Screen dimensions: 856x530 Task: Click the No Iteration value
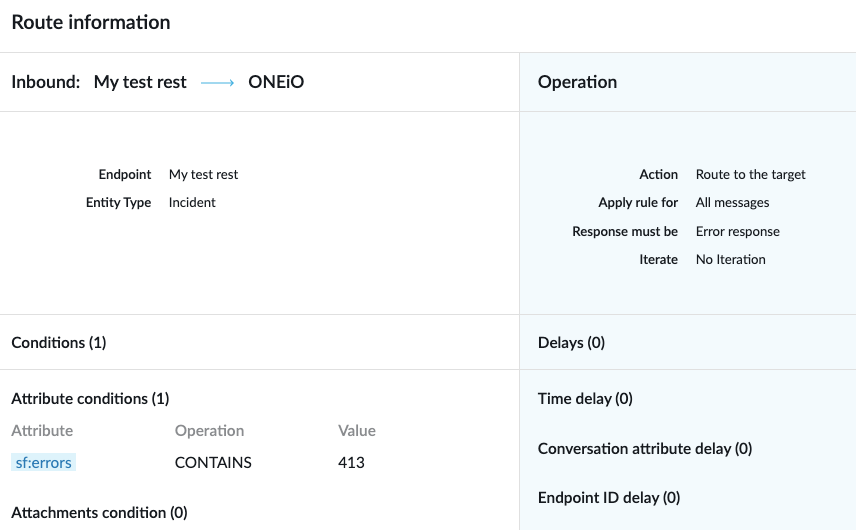coord(730,259)
